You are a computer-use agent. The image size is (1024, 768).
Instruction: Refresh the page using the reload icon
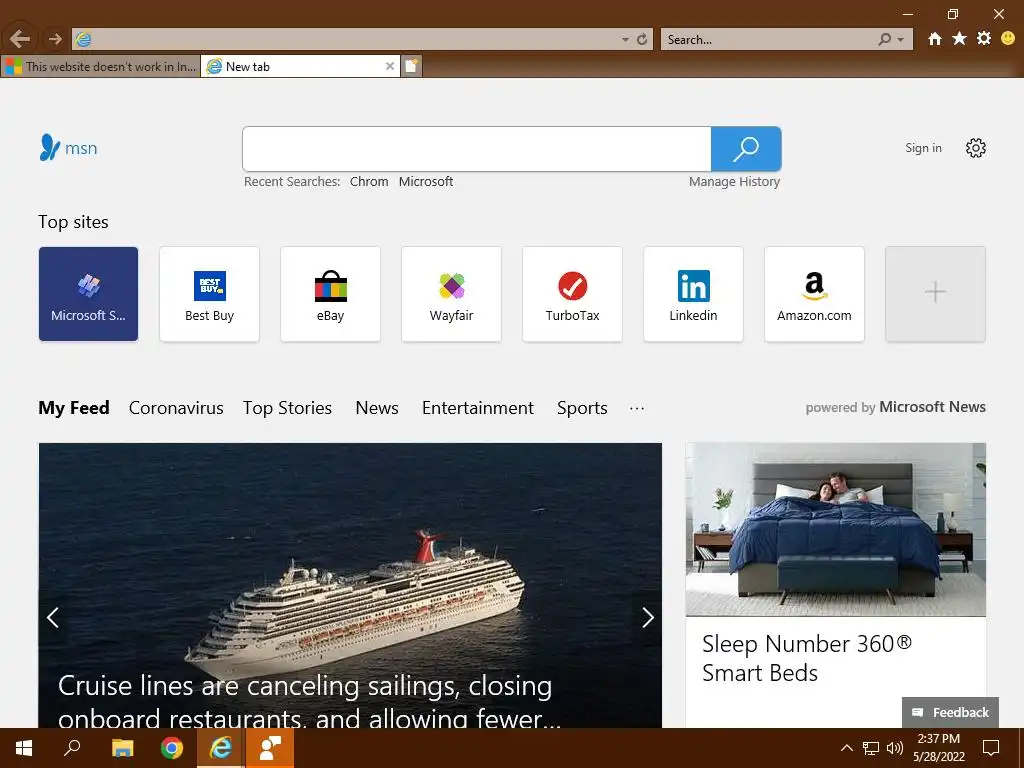[x=642, y=40]
